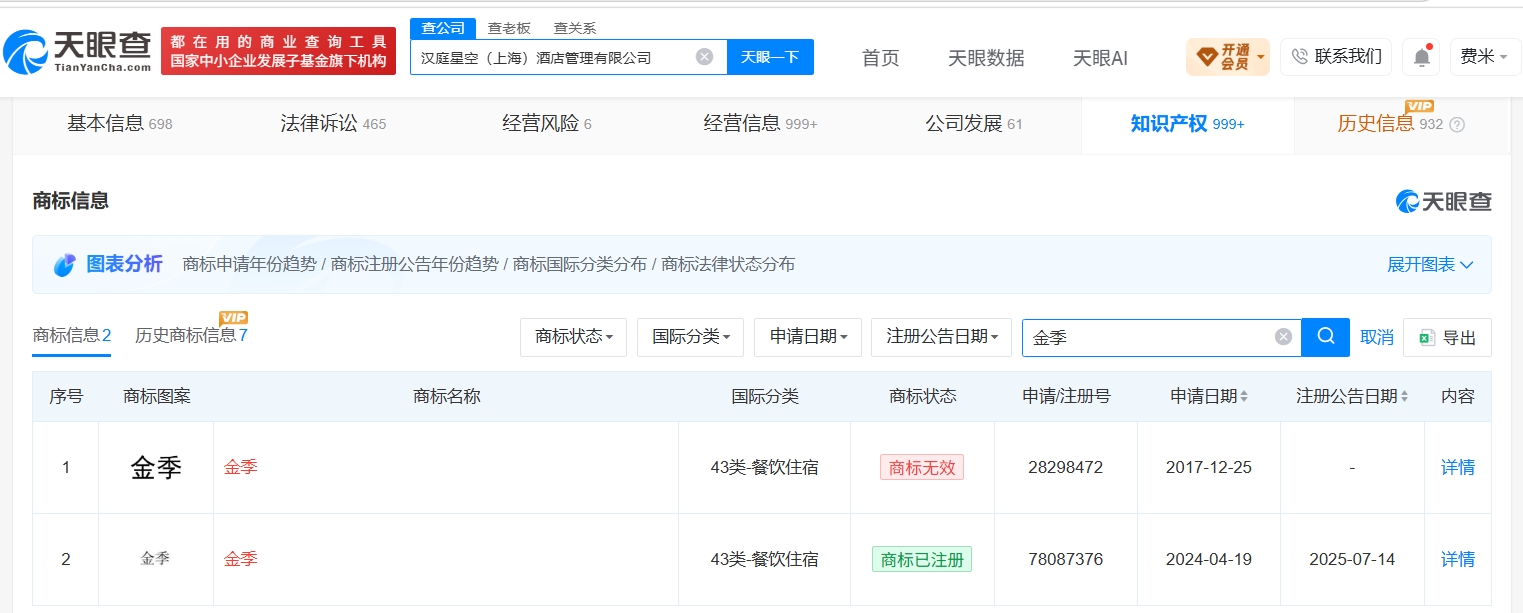Open the 基本信息 698 tab
This screenshot has height=613, width=1523.
pyautogui.click(x=120, y=124)
